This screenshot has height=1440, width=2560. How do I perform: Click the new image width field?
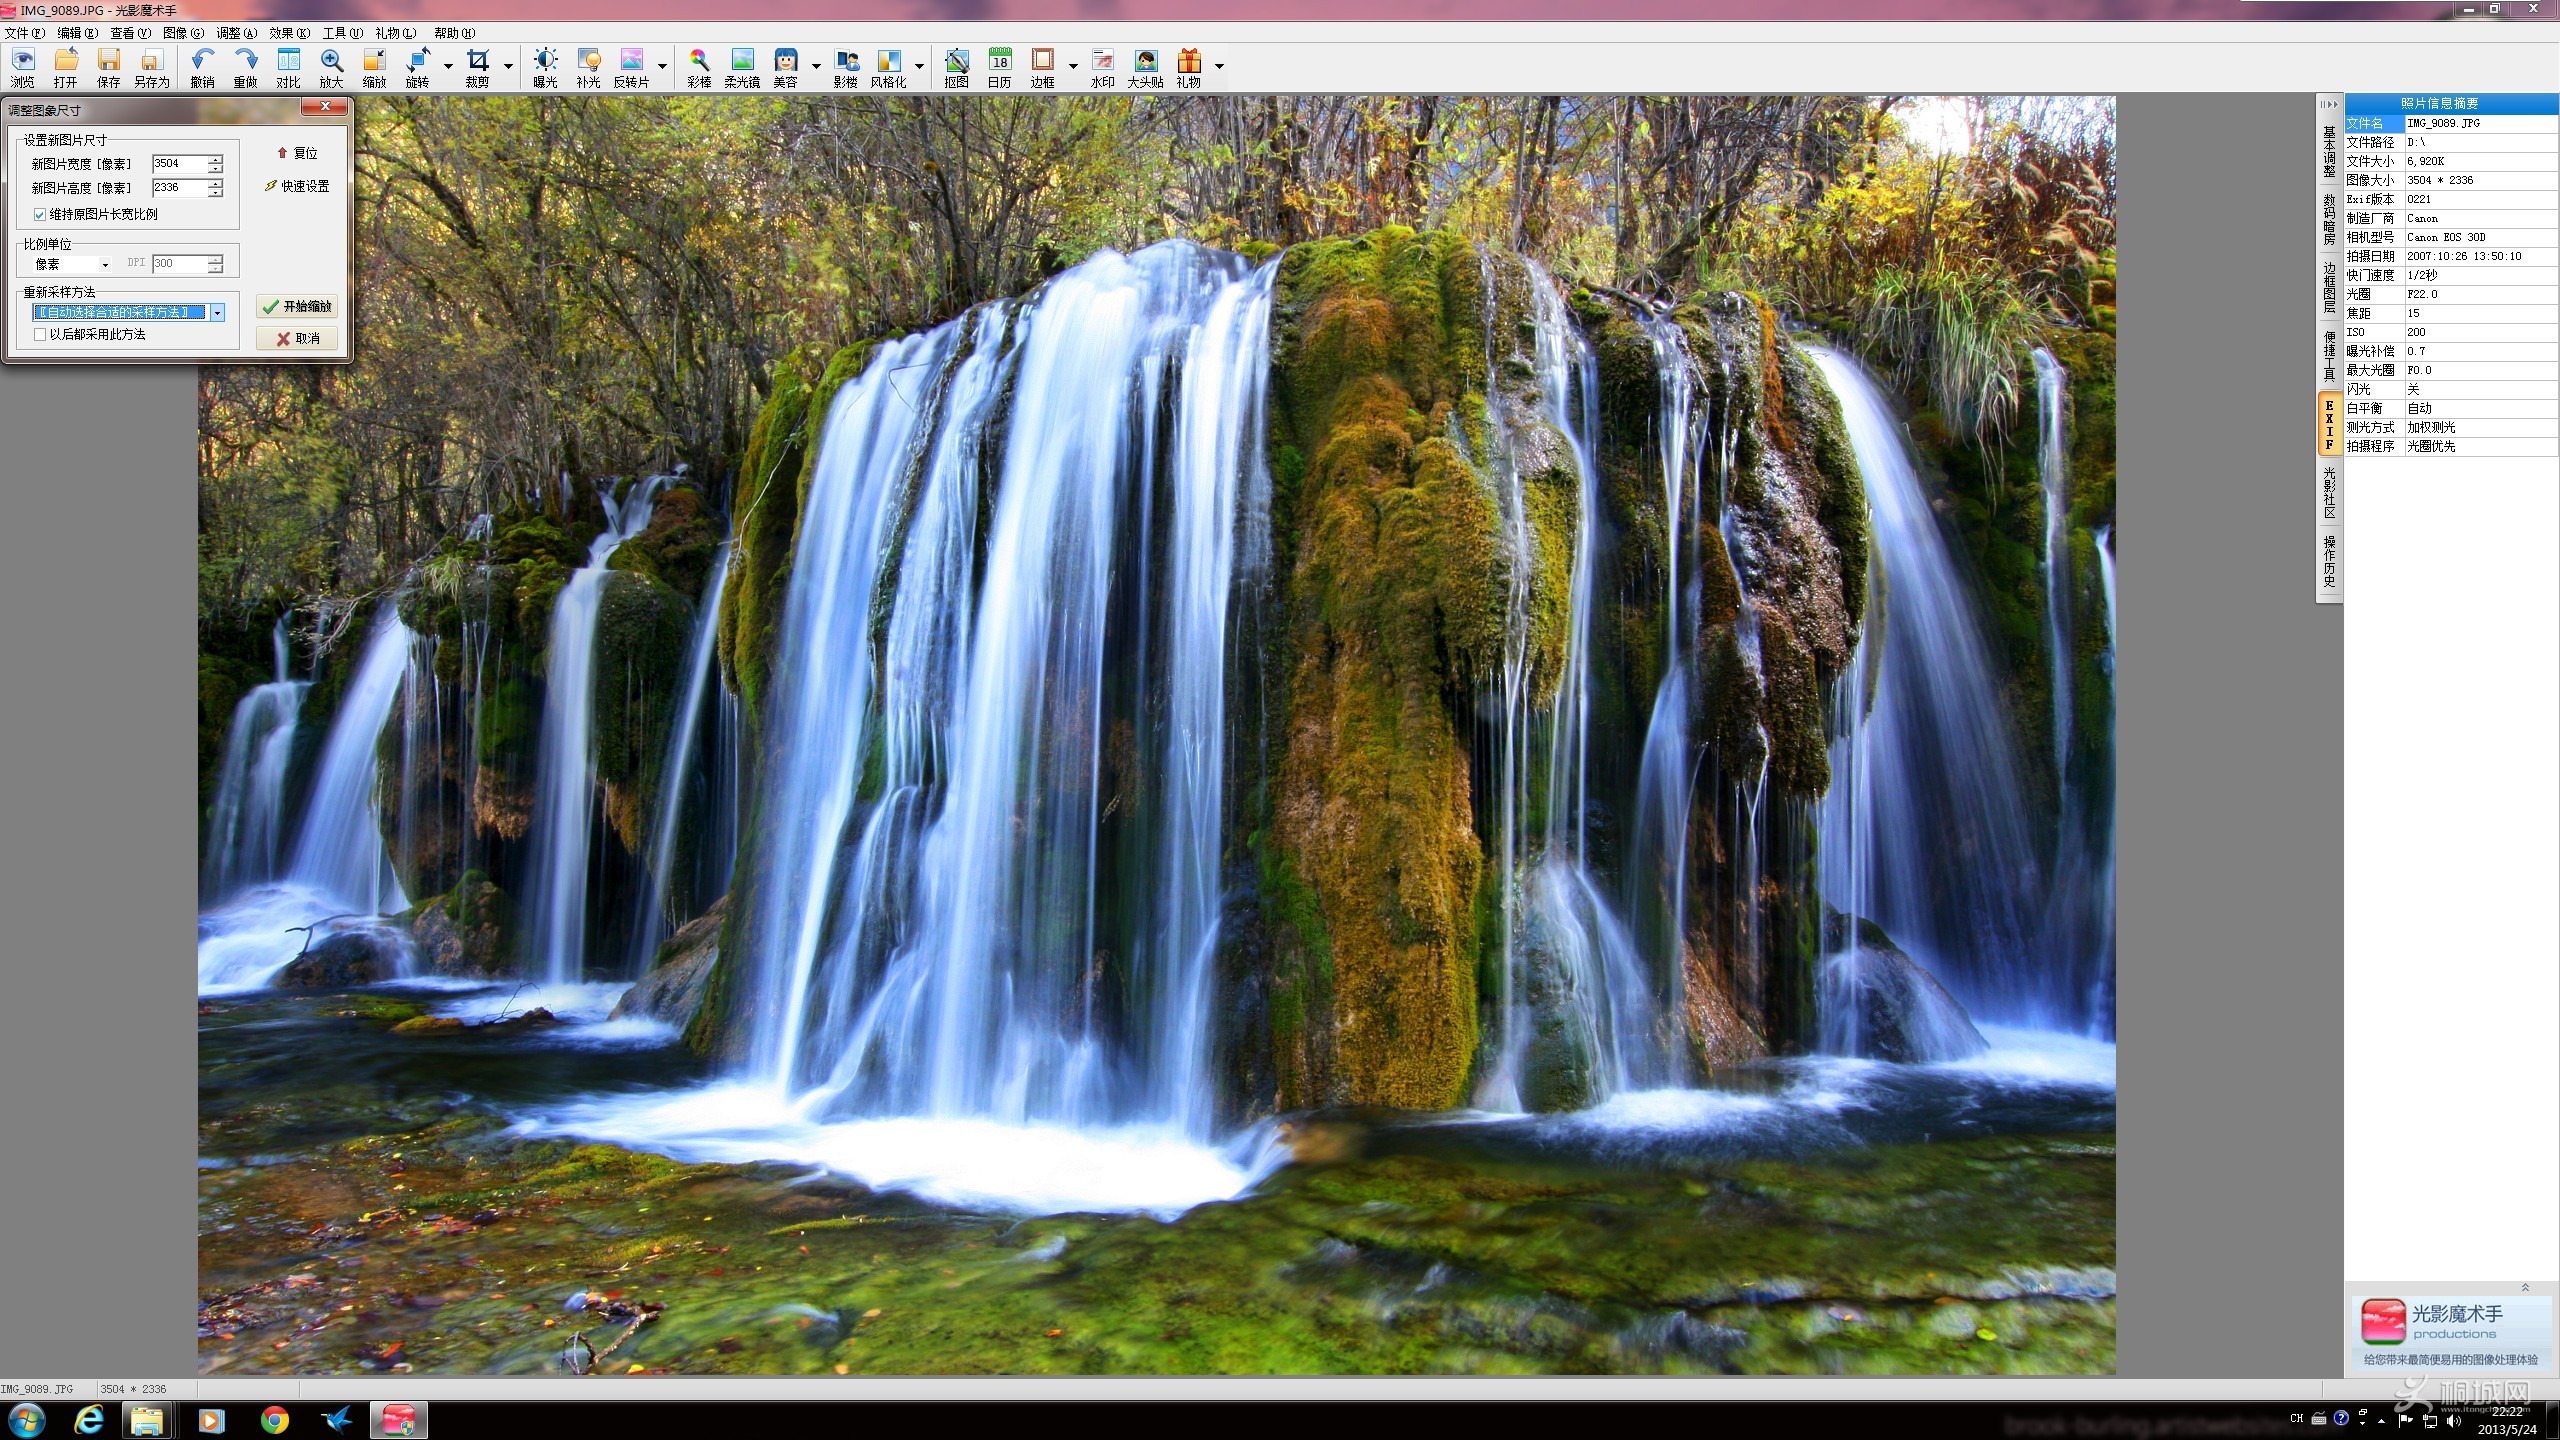[179, 163]
